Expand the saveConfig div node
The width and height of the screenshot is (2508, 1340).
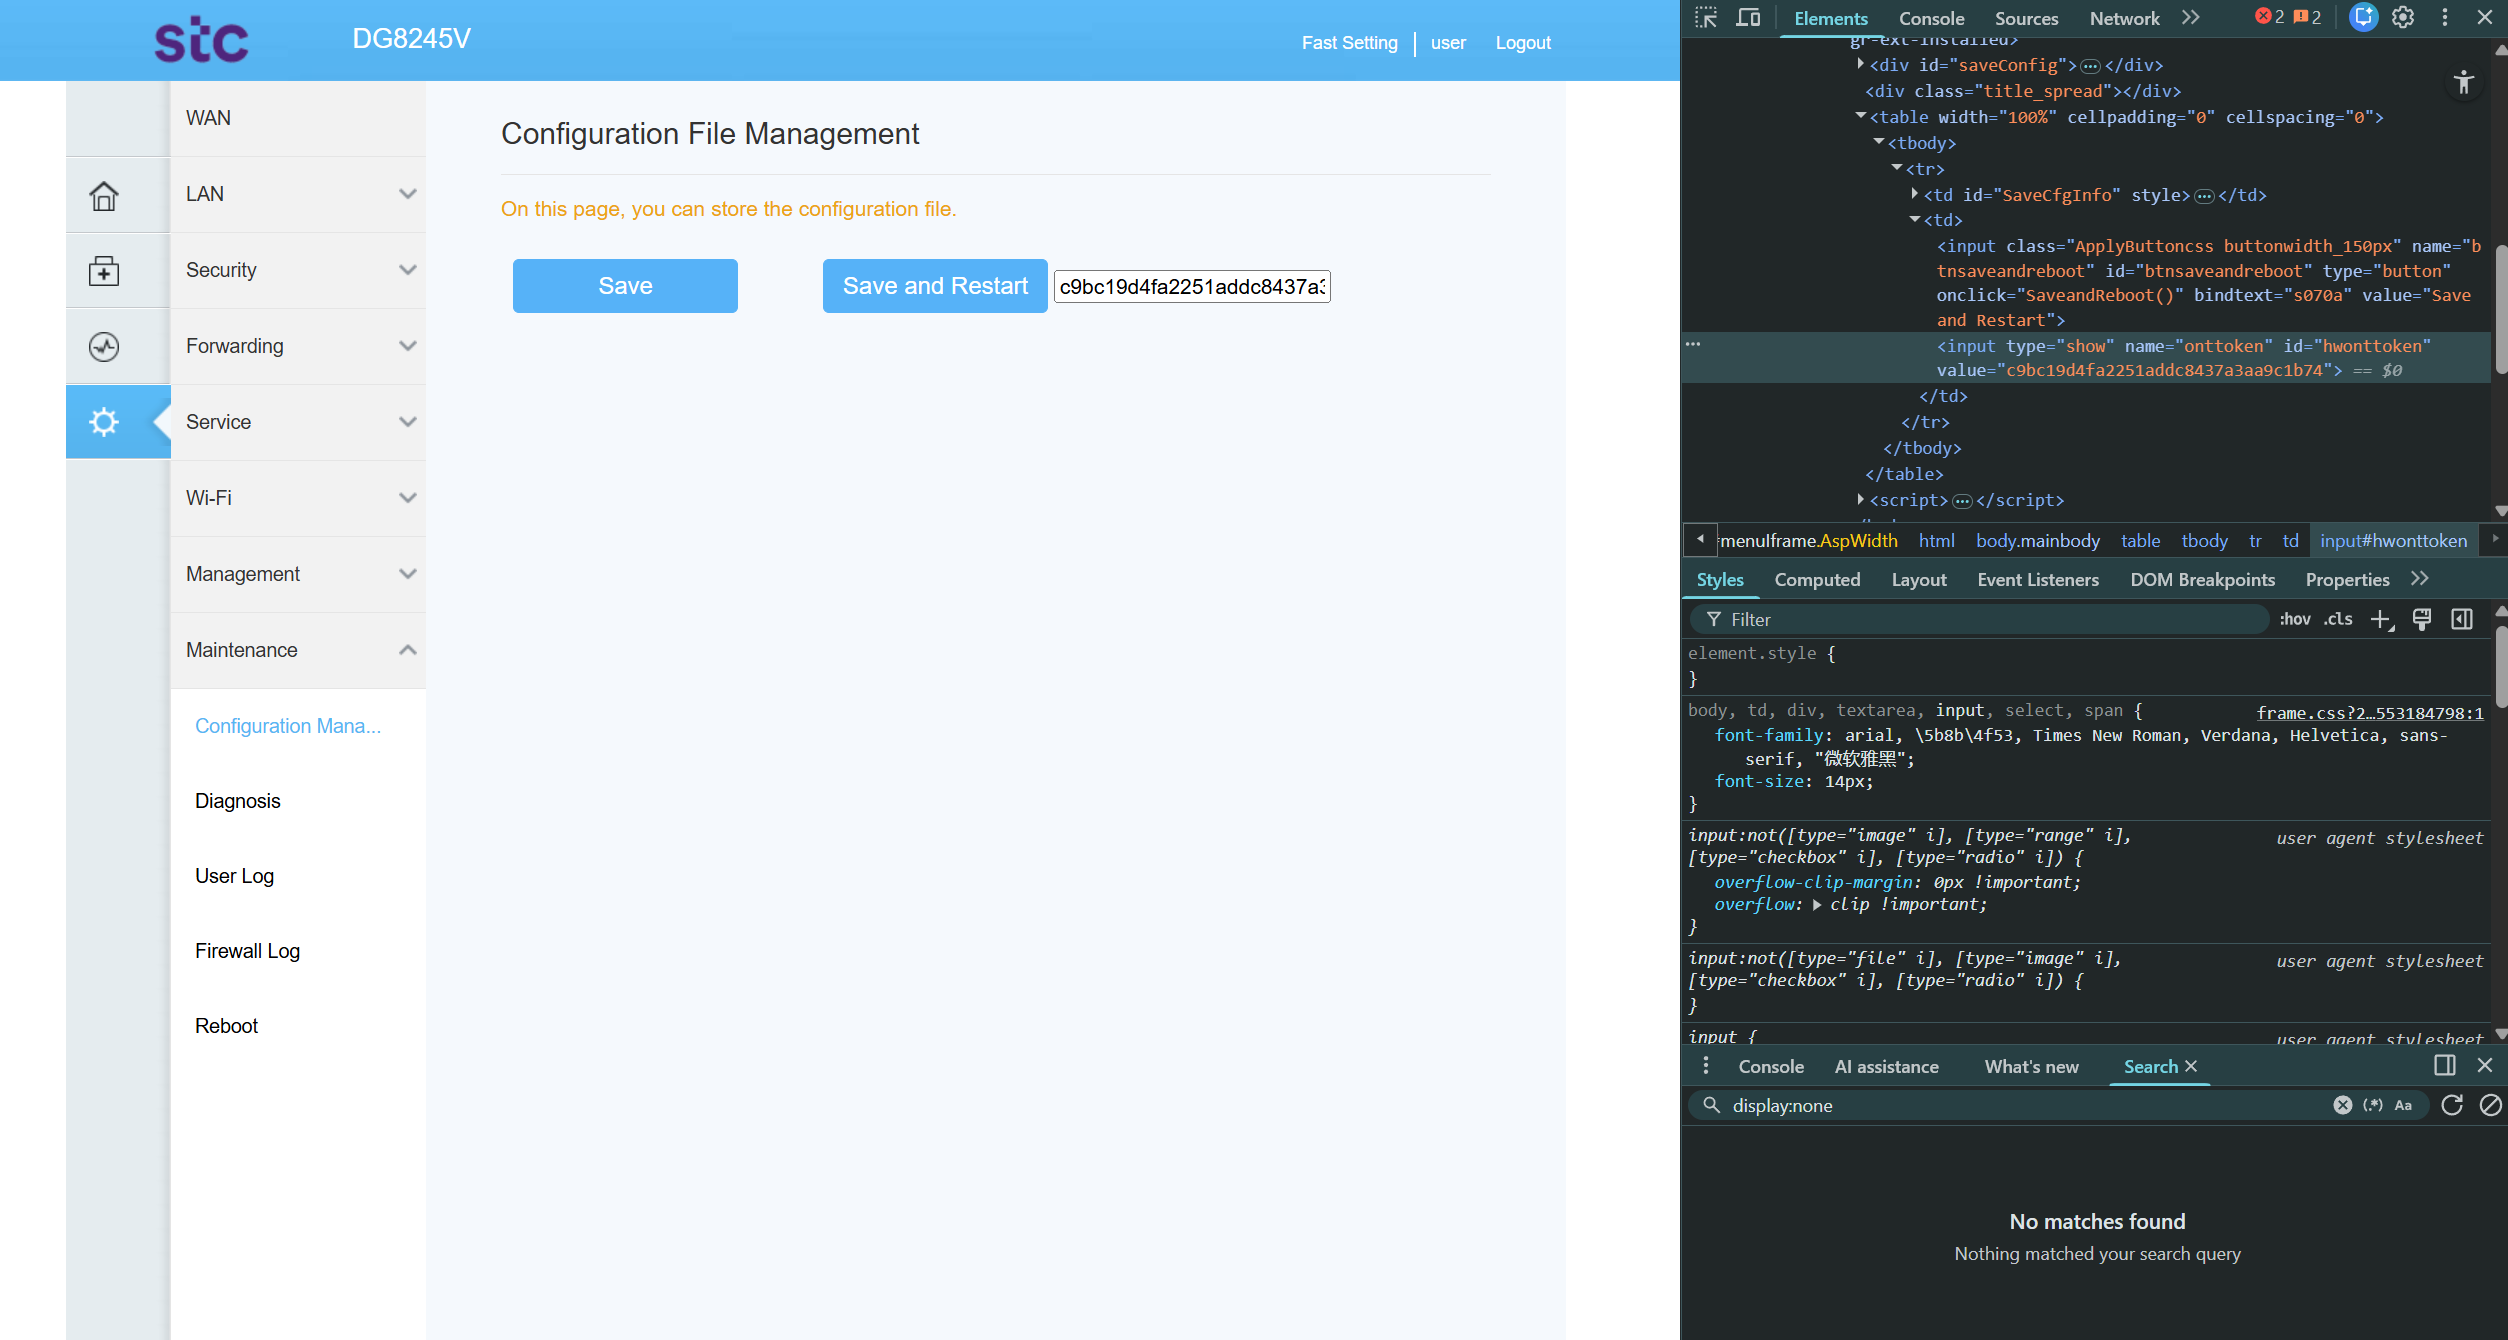pos(1860,65)
